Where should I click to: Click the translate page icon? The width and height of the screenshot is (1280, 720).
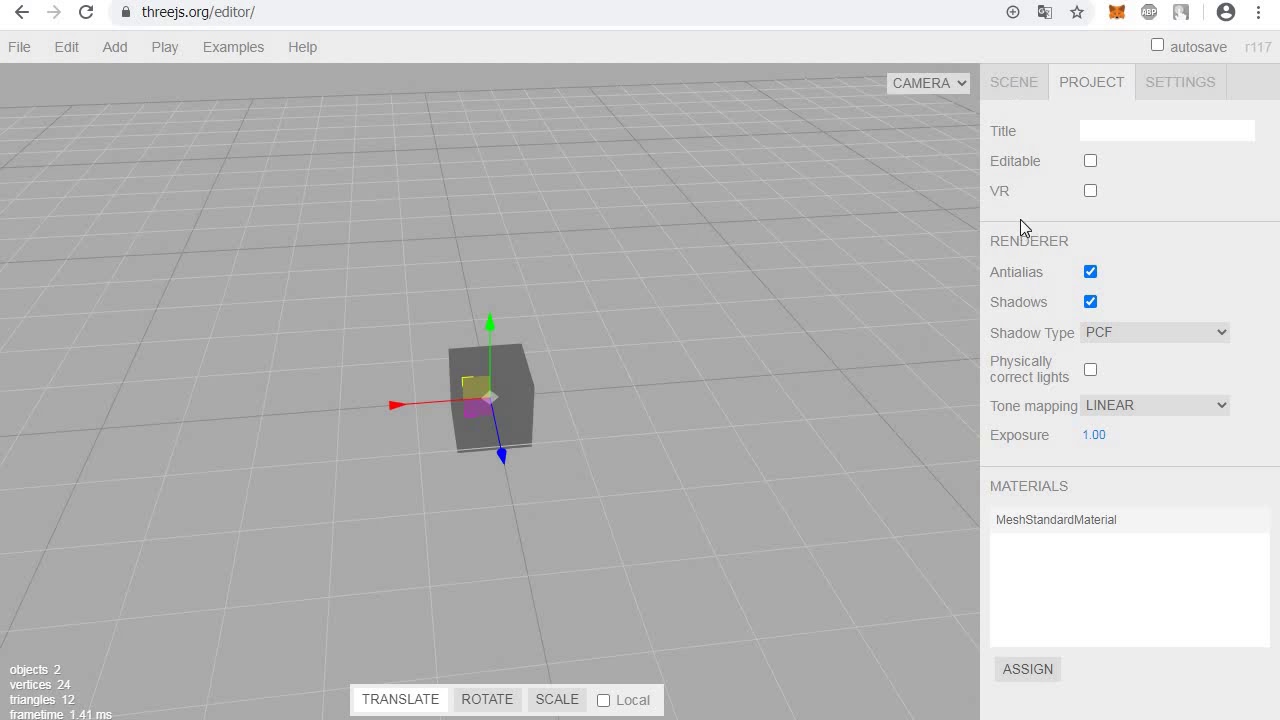click(1045, 12)
